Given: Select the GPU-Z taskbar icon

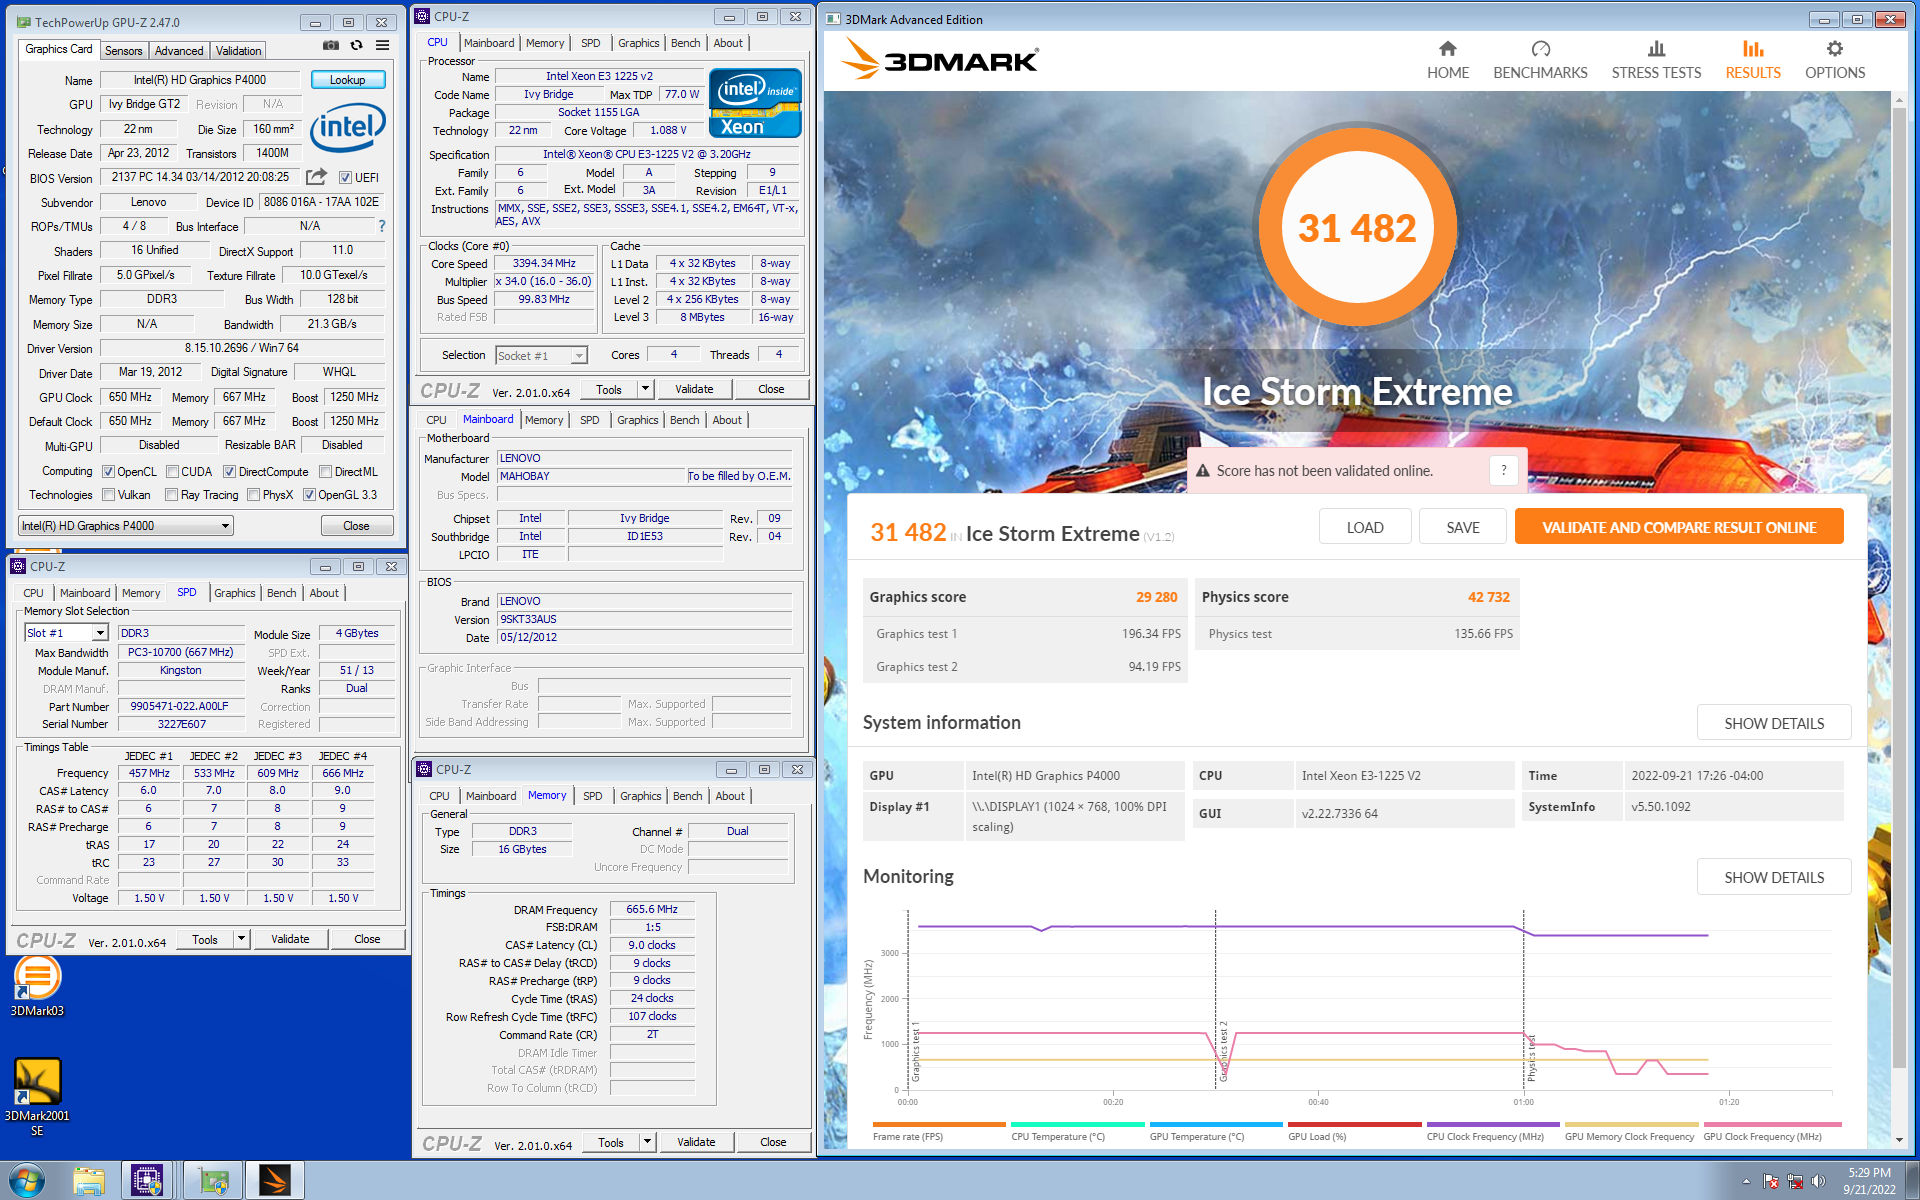Looking at the screenshot, I should (x=212, y=1181).
